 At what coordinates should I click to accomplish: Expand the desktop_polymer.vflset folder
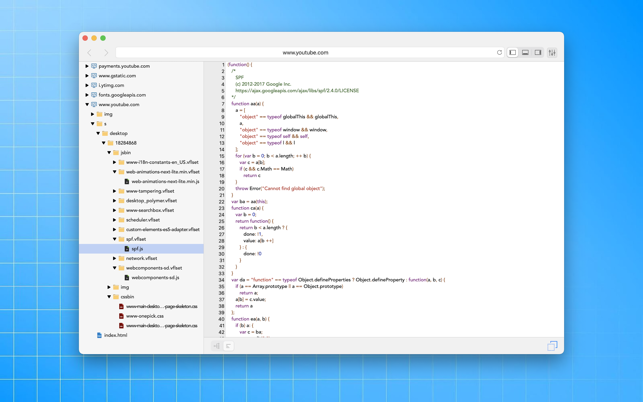pos(114,201)
